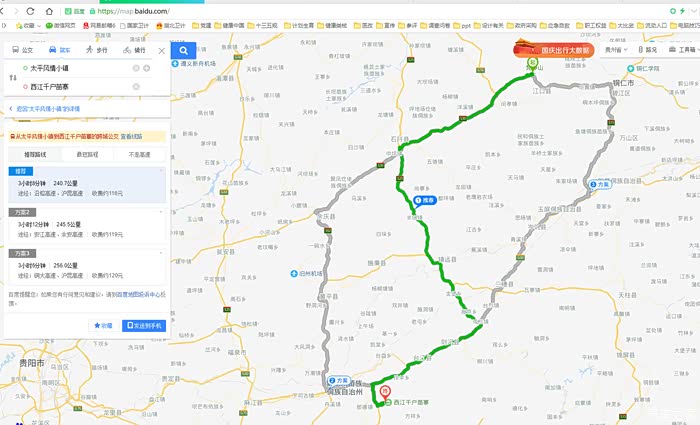Click the red destination pin on the map
Screen dimensions: 700x425
click(385, 392)
